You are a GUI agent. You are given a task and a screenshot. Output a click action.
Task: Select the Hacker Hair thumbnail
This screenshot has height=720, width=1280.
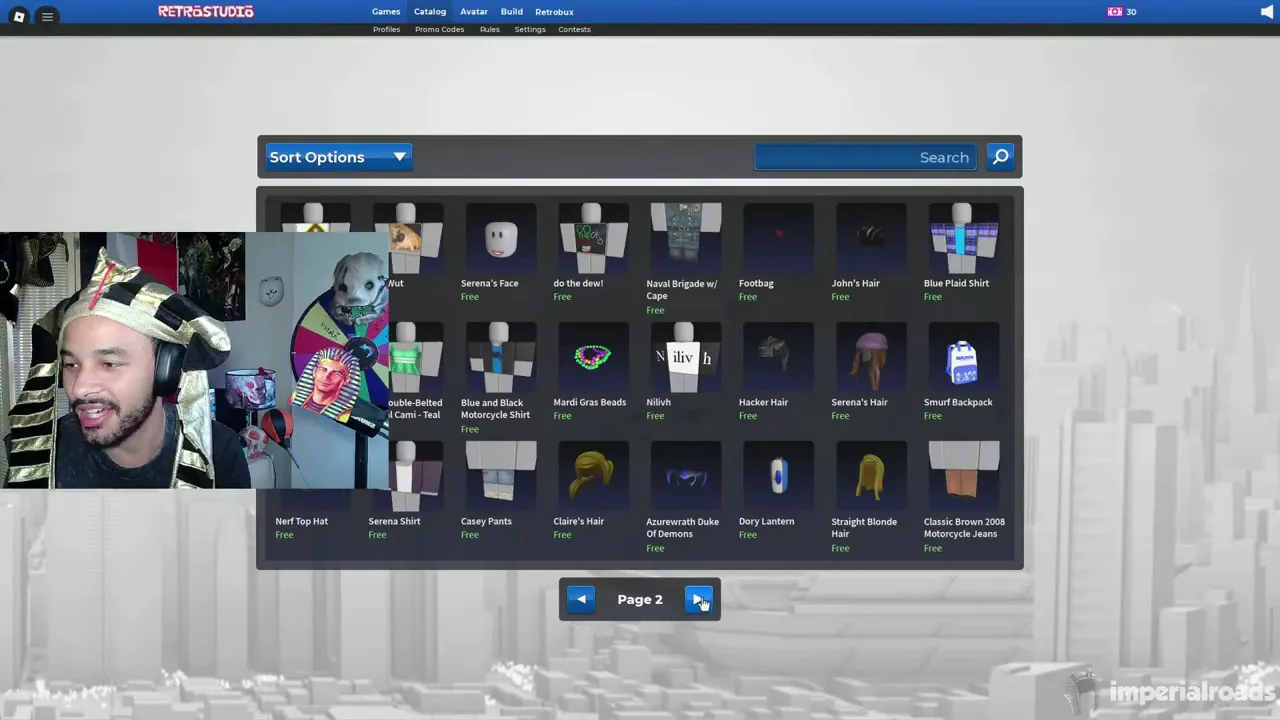(778, 357)
